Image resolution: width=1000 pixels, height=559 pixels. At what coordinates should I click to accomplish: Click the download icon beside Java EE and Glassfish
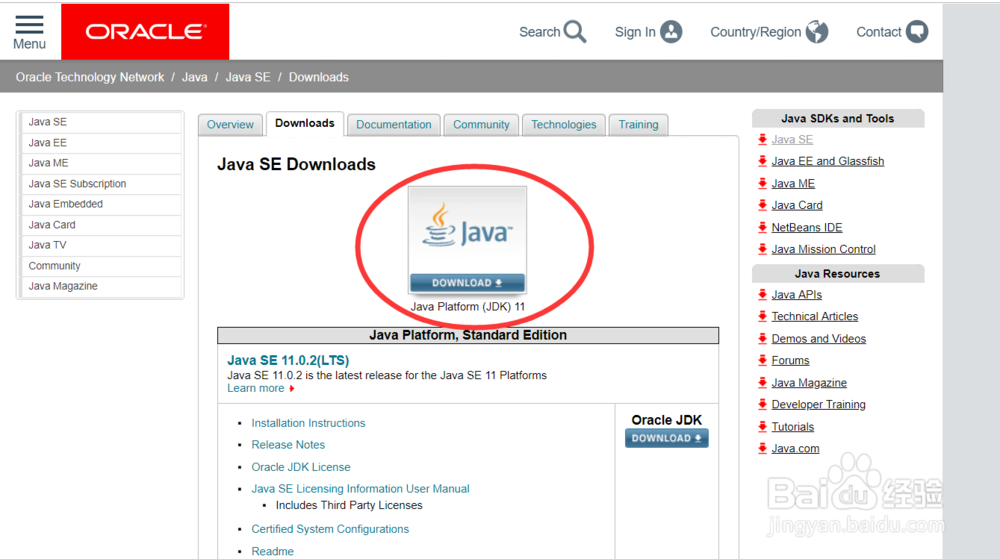tap(762, 161)
